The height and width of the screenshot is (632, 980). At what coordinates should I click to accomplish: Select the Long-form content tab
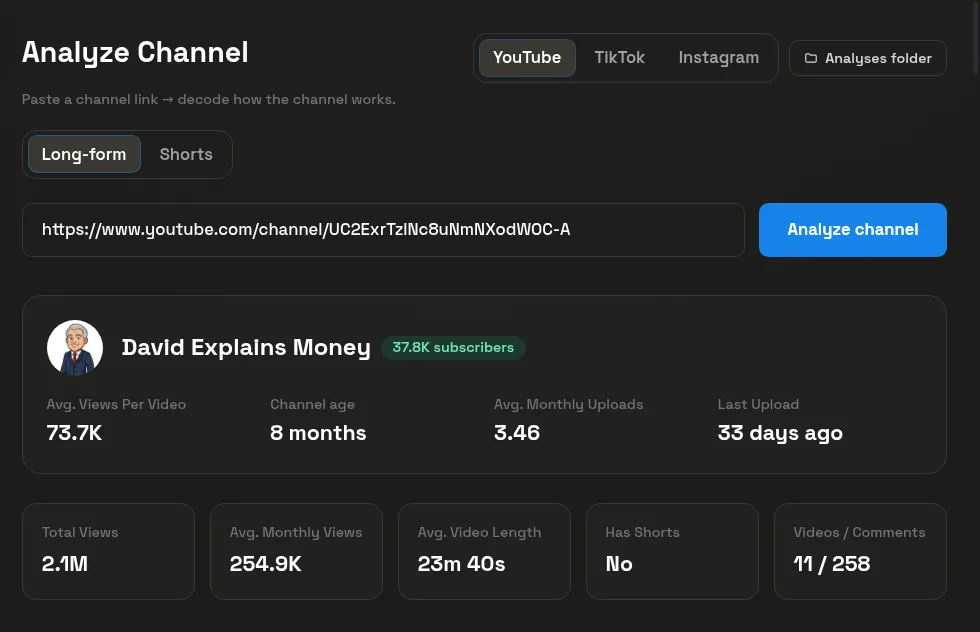coord(84,154)
